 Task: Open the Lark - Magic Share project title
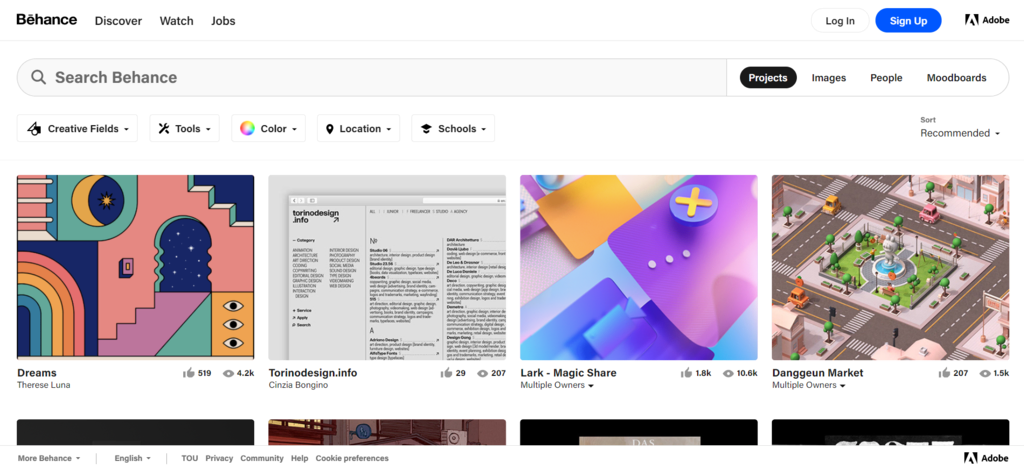coord(568,373)
